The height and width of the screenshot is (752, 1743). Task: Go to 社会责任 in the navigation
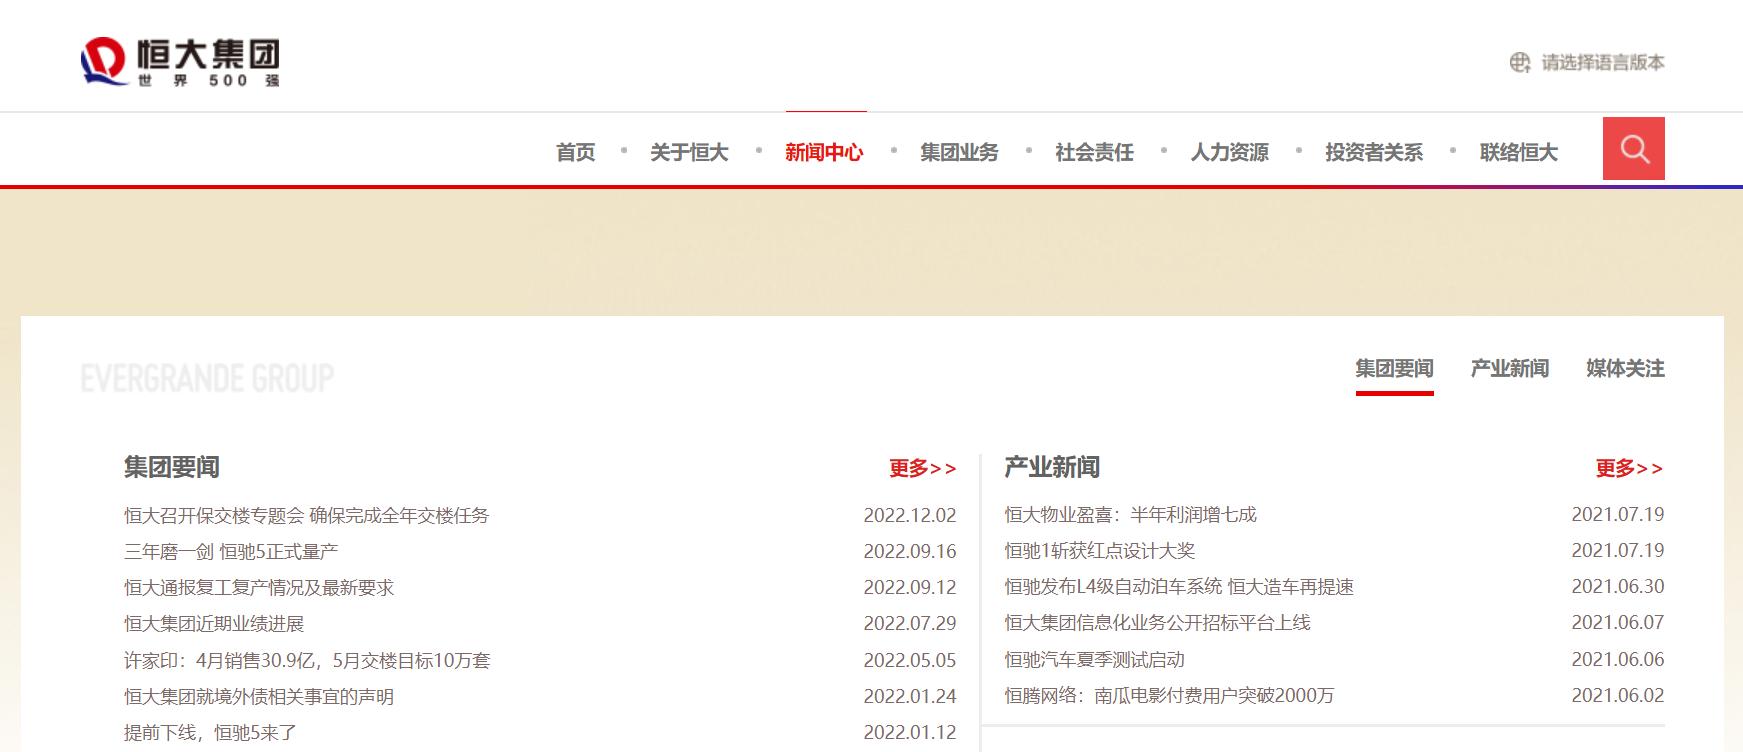(x=1094, y=153)
